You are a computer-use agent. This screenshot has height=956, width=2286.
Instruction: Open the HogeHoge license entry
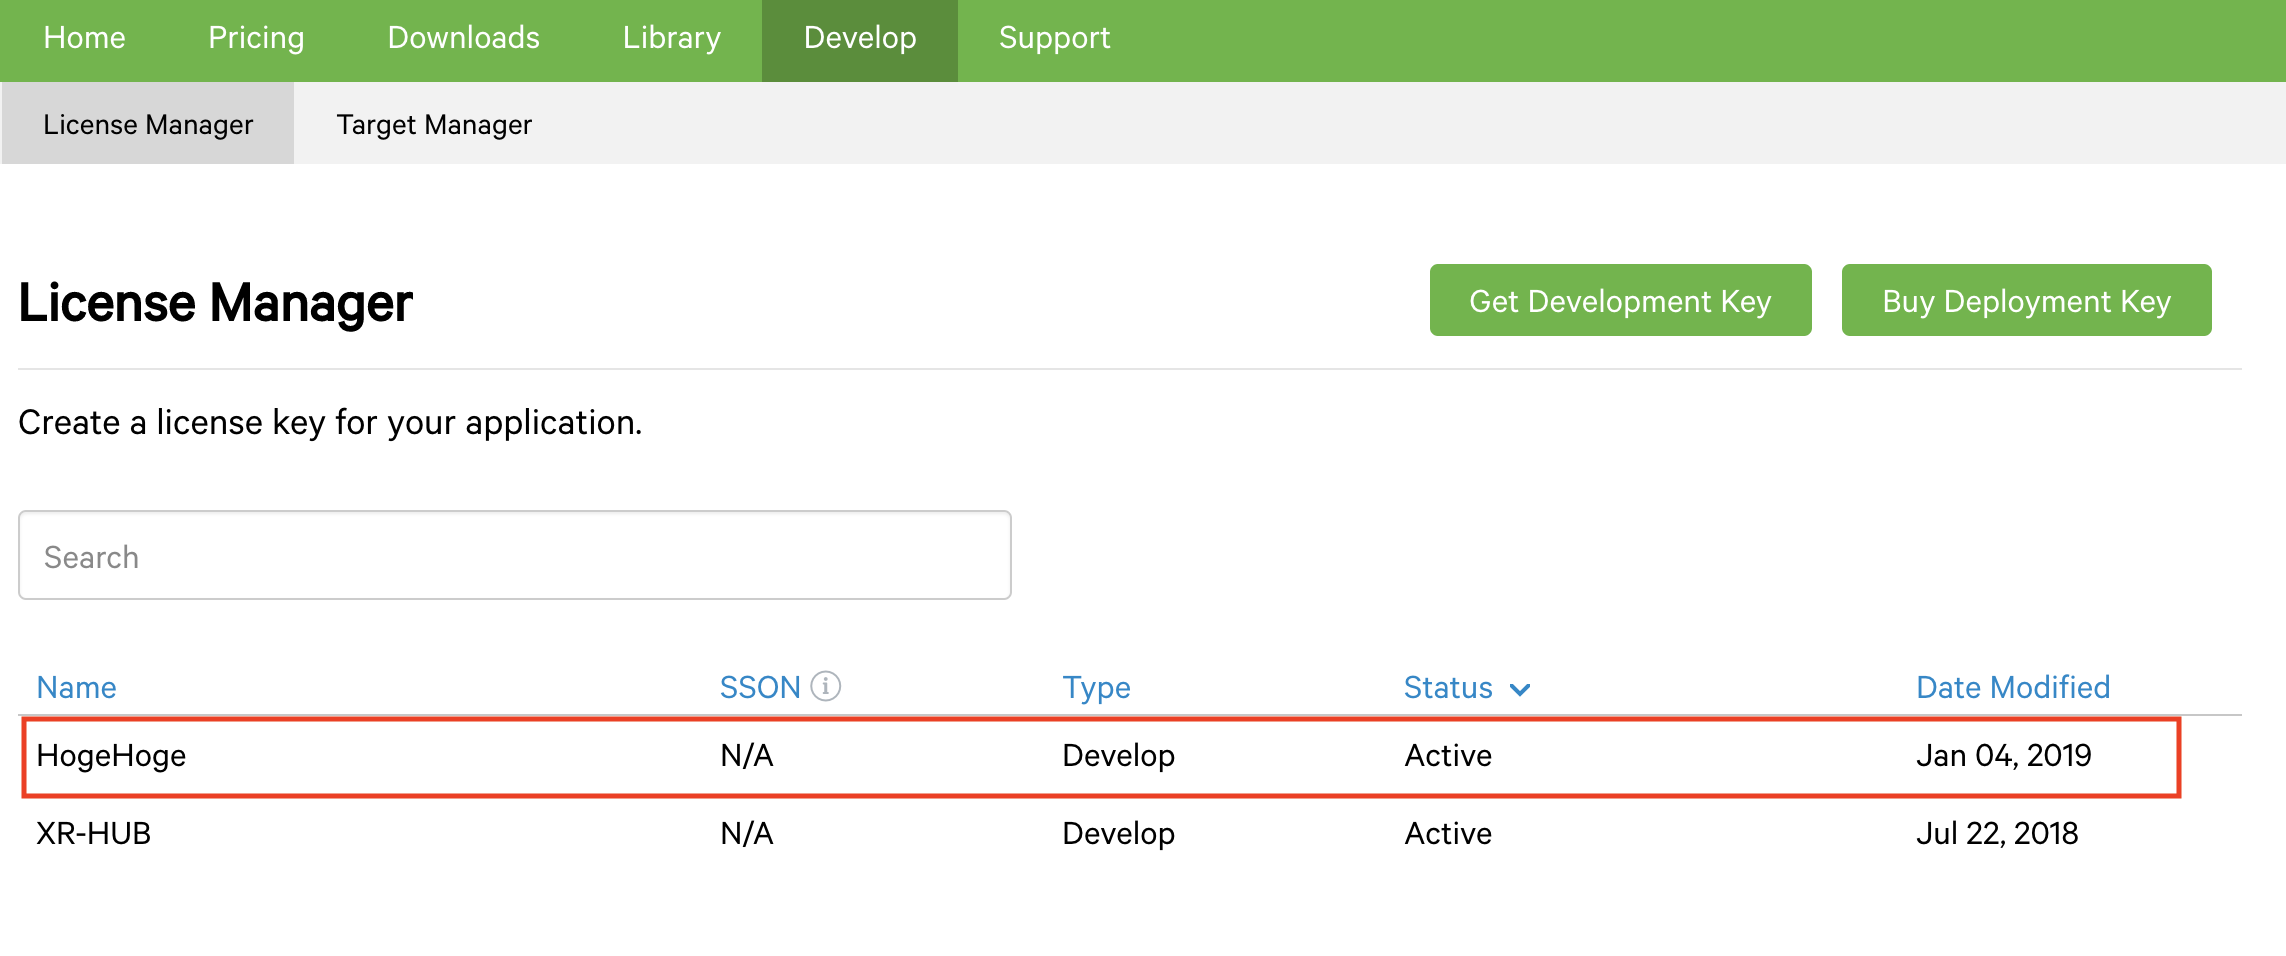pos(111,755)
